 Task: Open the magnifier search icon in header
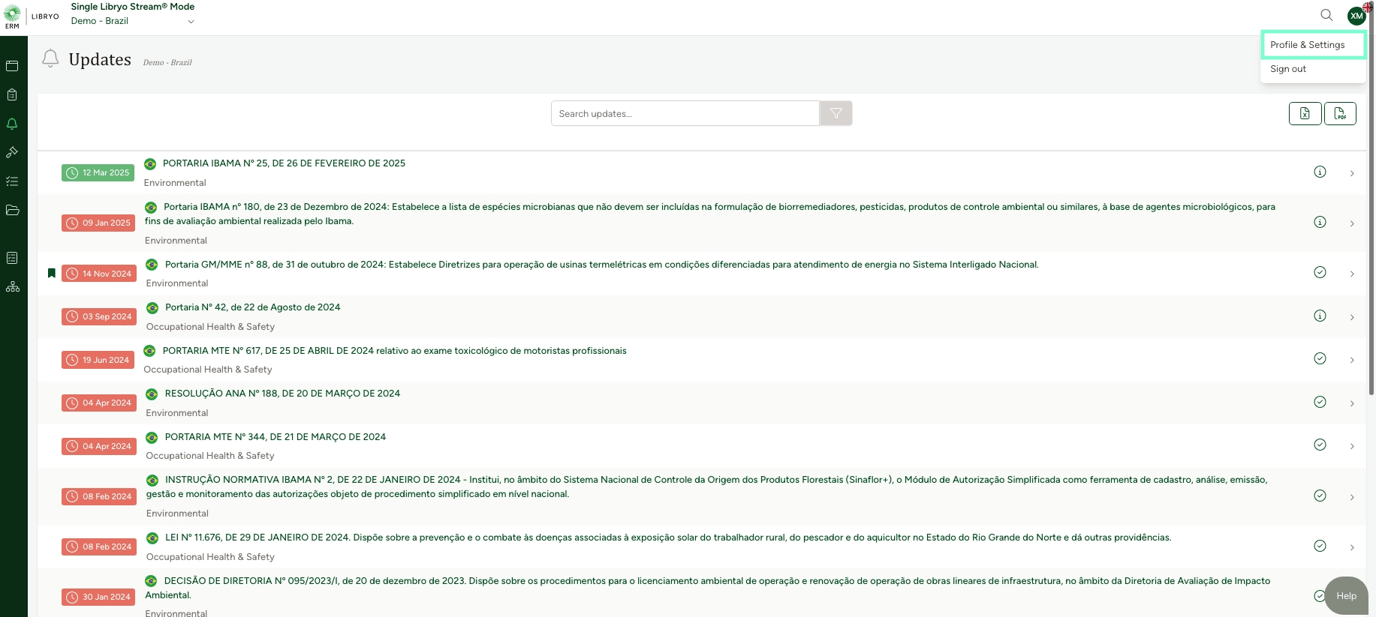(1326, 15)
